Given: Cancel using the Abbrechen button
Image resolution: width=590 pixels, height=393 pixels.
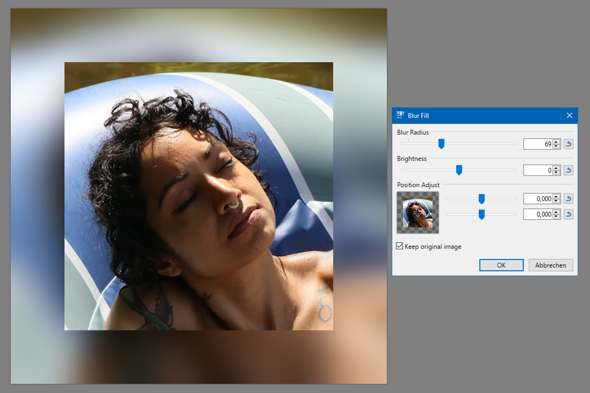Looking at the screenshot, I should [x=550, y=265].
